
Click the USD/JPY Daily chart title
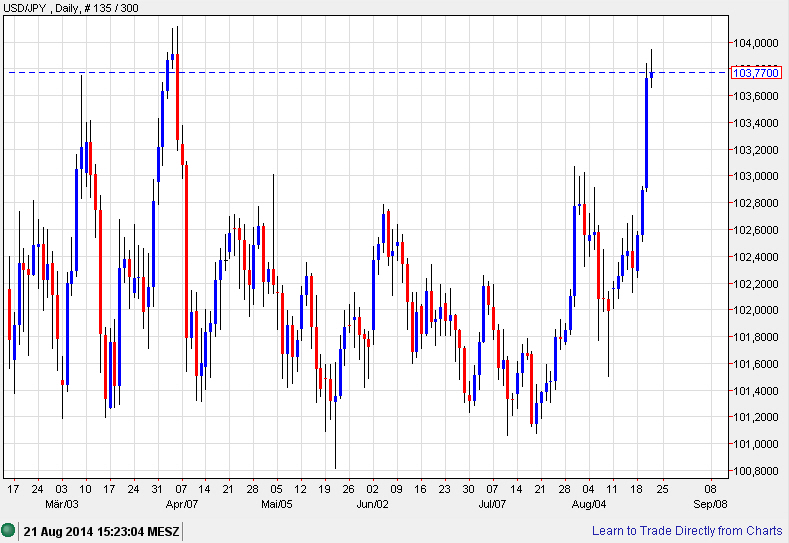click(70, 8)
